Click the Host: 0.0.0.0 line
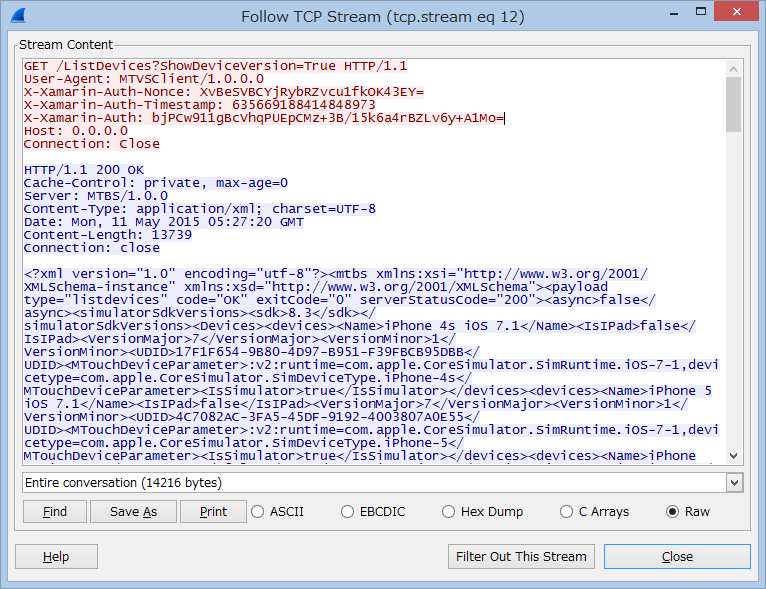 point(76,131)
